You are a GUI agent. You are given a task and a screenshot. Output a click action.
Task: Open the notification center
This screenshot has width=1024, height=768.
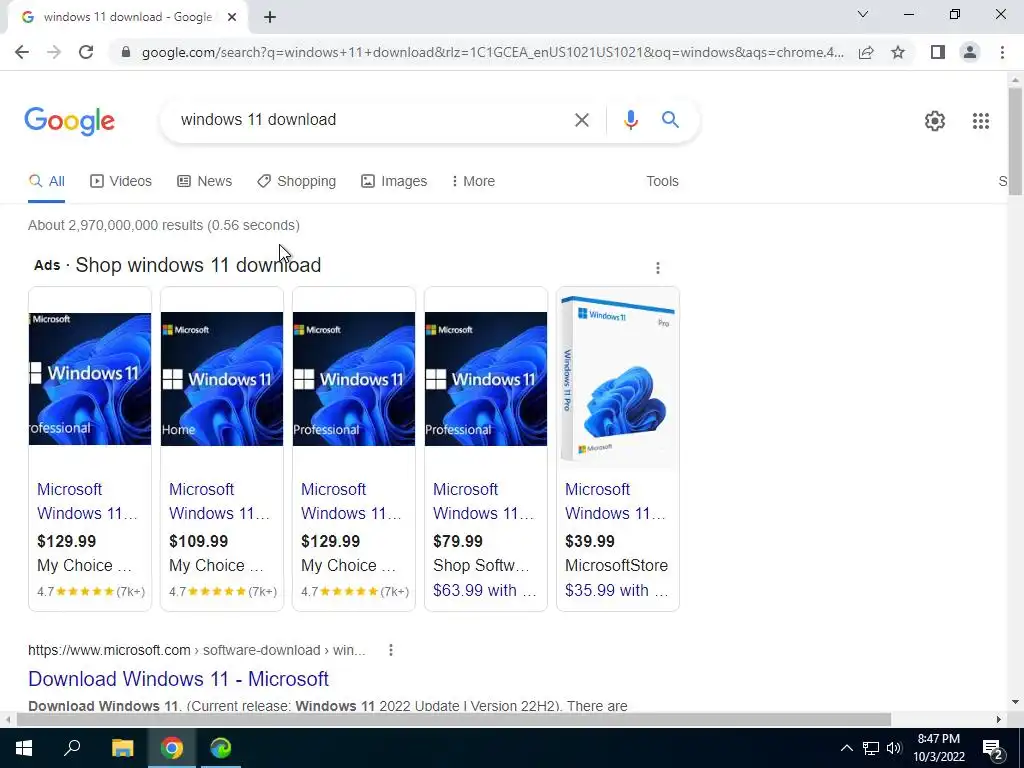click(993, 750)
